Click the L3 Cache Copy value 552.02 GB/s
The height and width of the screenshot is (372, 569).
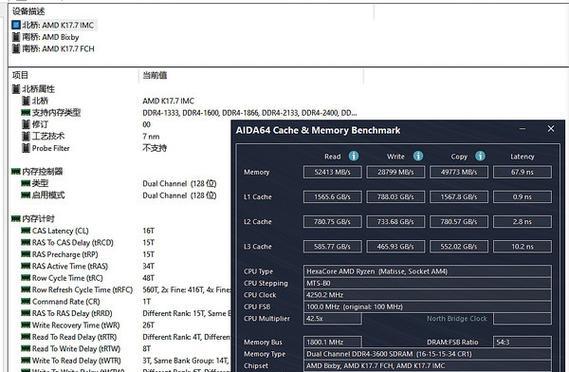459,246
